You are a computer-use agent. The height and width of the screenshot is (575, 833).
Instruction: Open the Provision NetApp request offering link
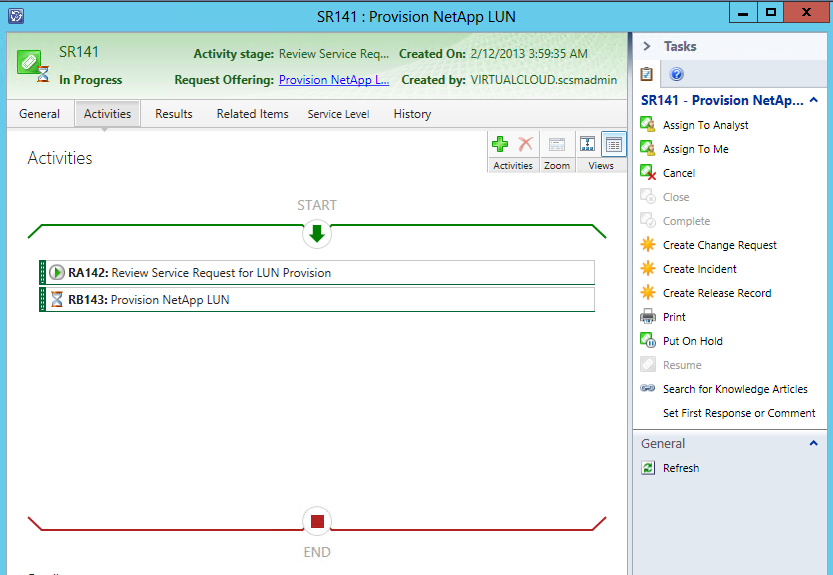point(333,80)
